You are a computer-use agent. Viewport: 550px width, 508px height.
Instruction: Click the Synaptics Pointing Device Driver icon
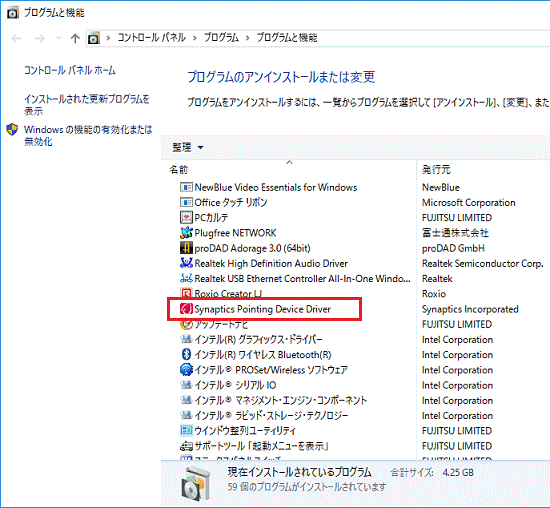click(x=186, y=309)
